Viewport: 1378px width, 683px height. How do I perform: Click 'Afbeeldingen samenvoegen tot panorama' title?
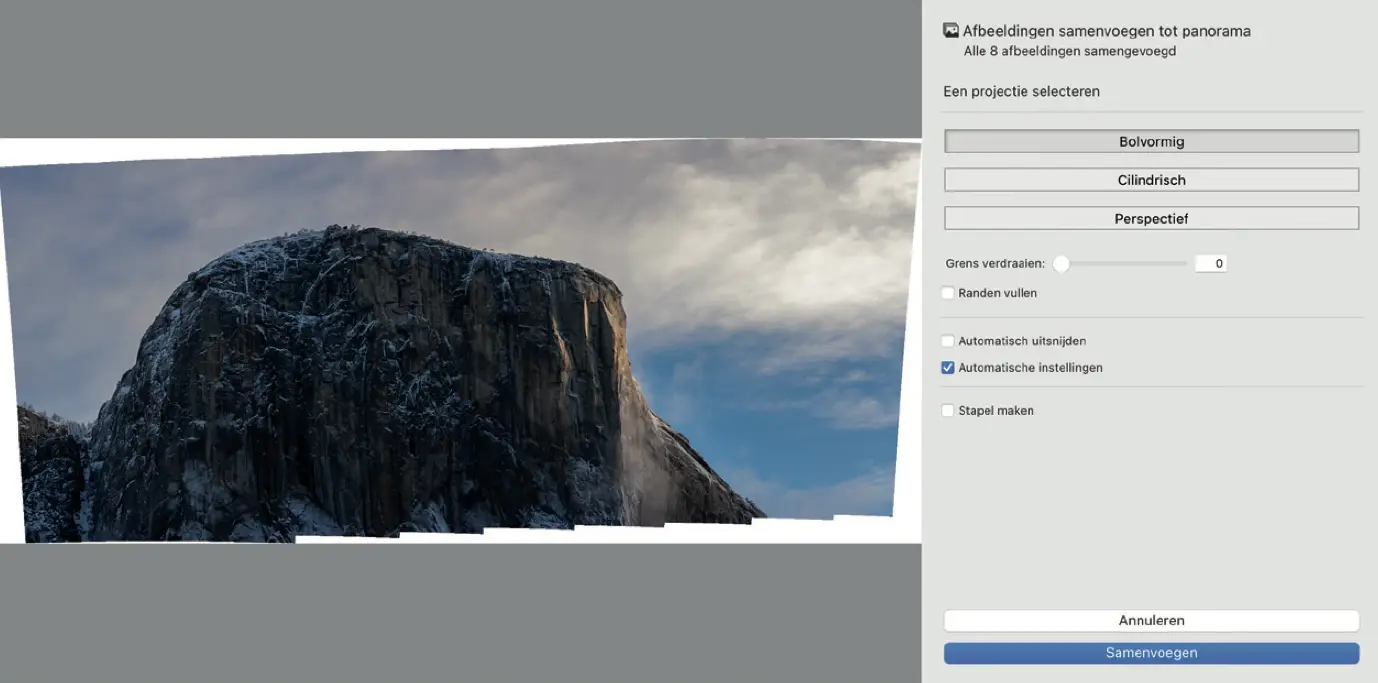tap(1106, 31)
